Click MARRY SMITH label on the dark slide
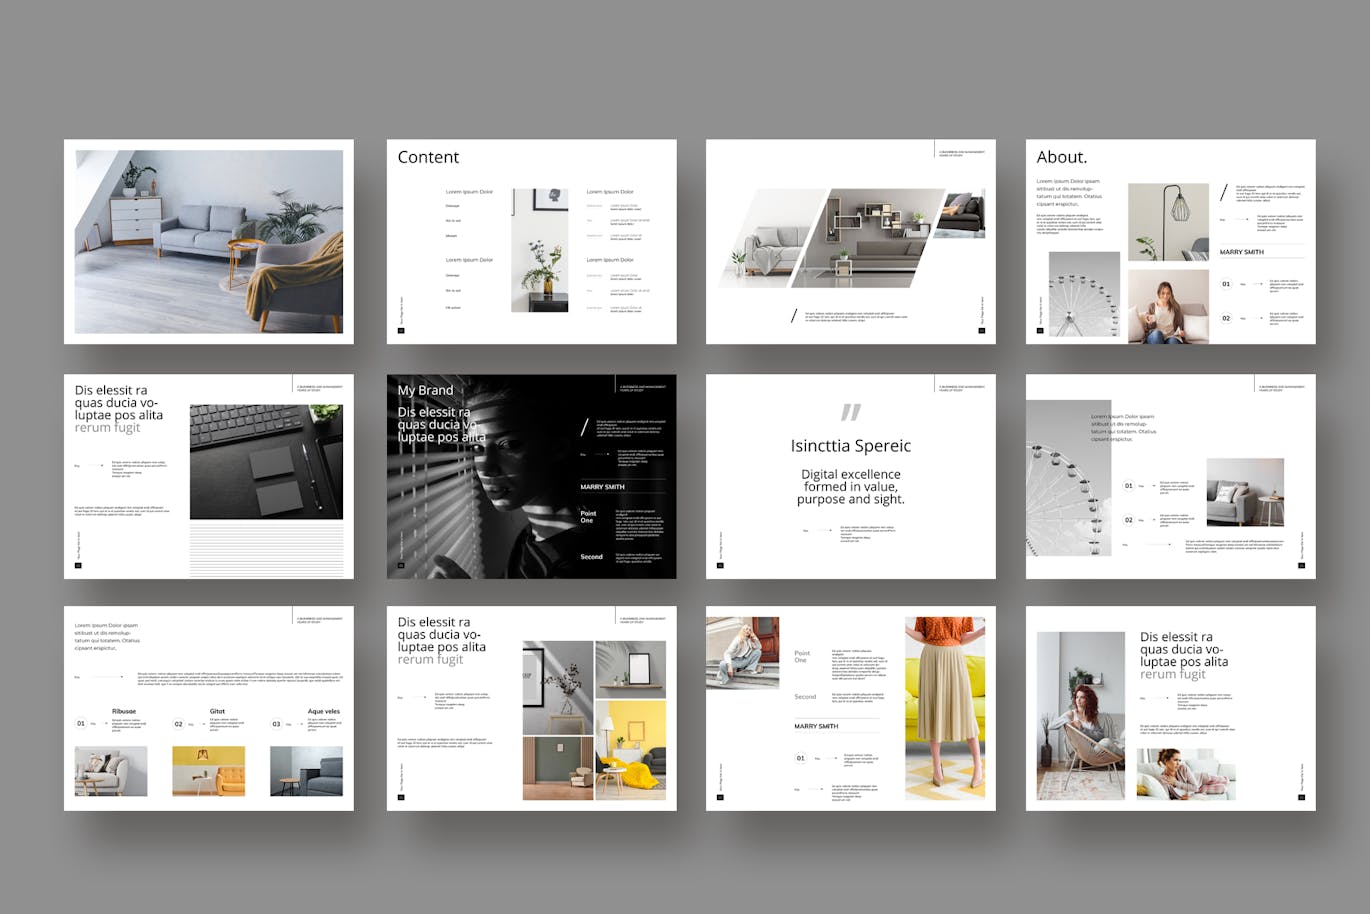The image size is (1370, 914). [x=602, y=487]
